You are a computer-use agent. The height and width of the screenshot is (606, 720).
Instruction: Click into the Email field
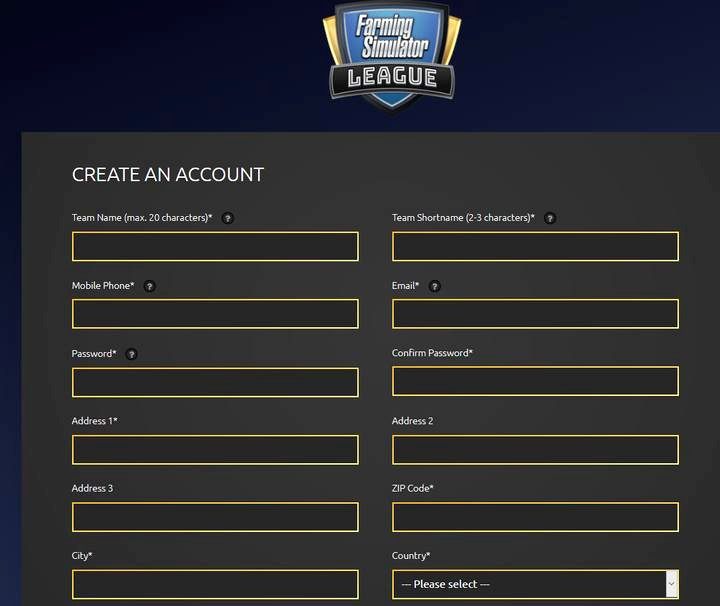click(x=535, y=314)
